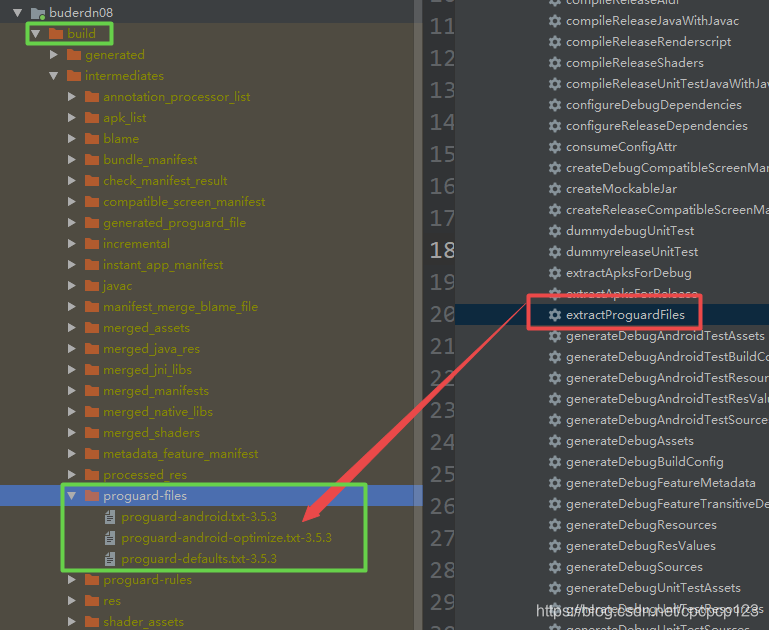Click gear icon of compileReleaseShaders
Screen dimensions: 769x630
[x=555, y=63]
